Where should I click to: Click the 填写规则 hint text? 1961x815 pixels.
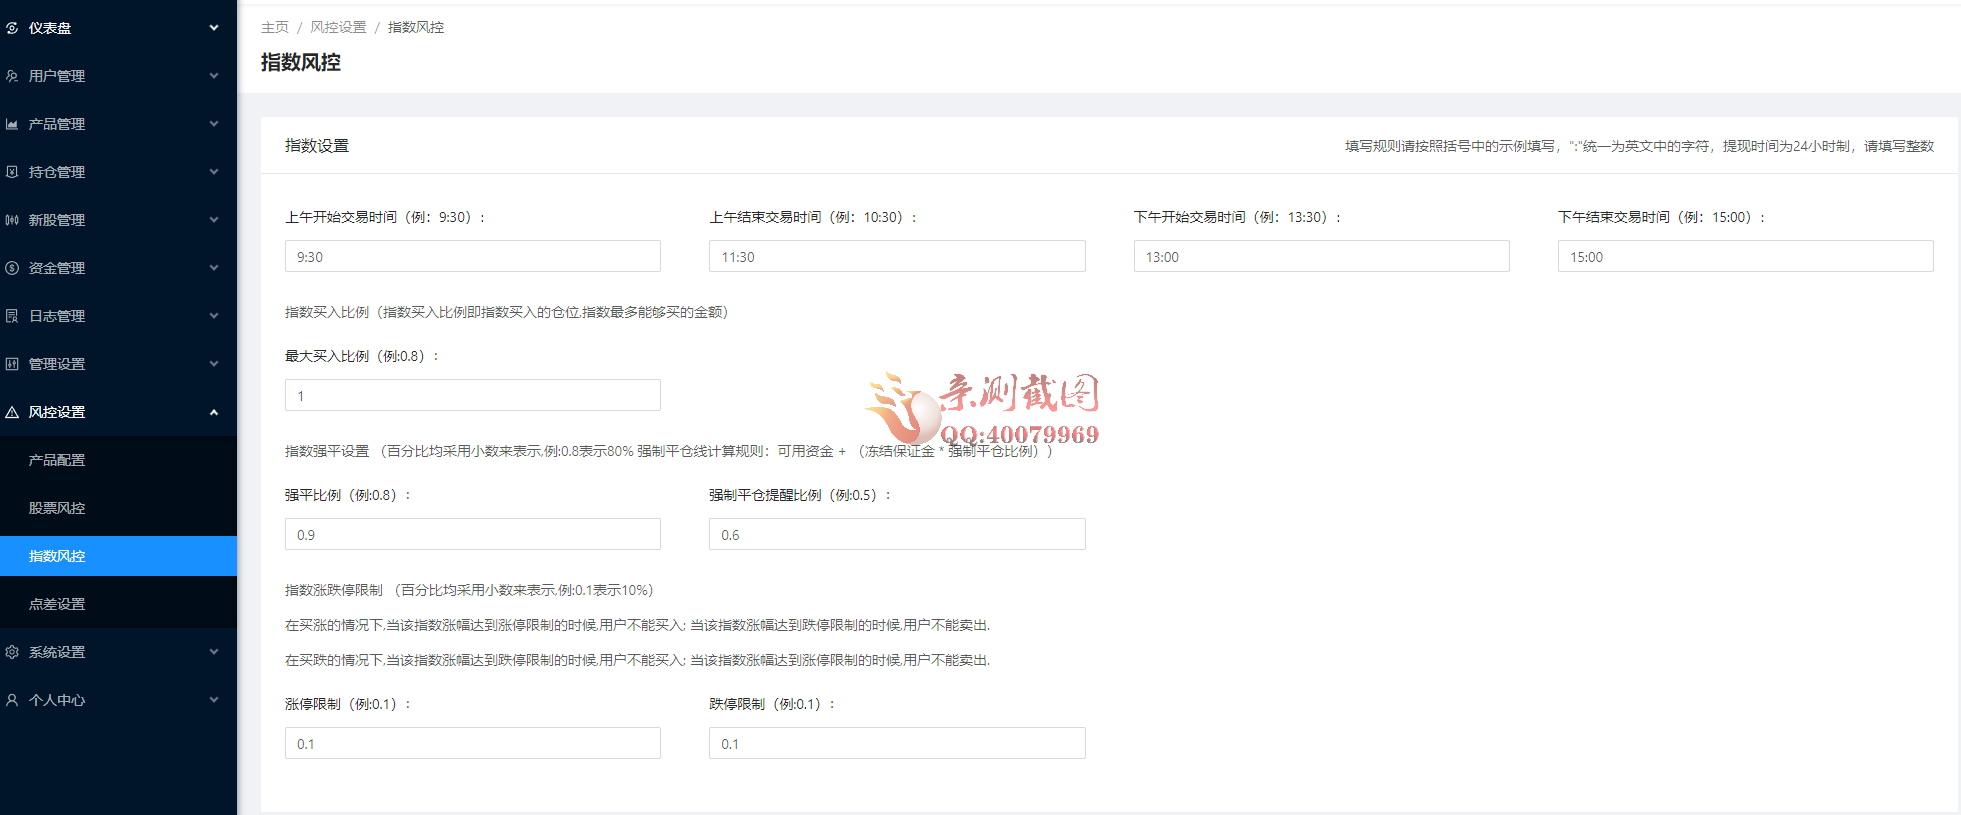pyautogui.click(x=1639, y=146)
